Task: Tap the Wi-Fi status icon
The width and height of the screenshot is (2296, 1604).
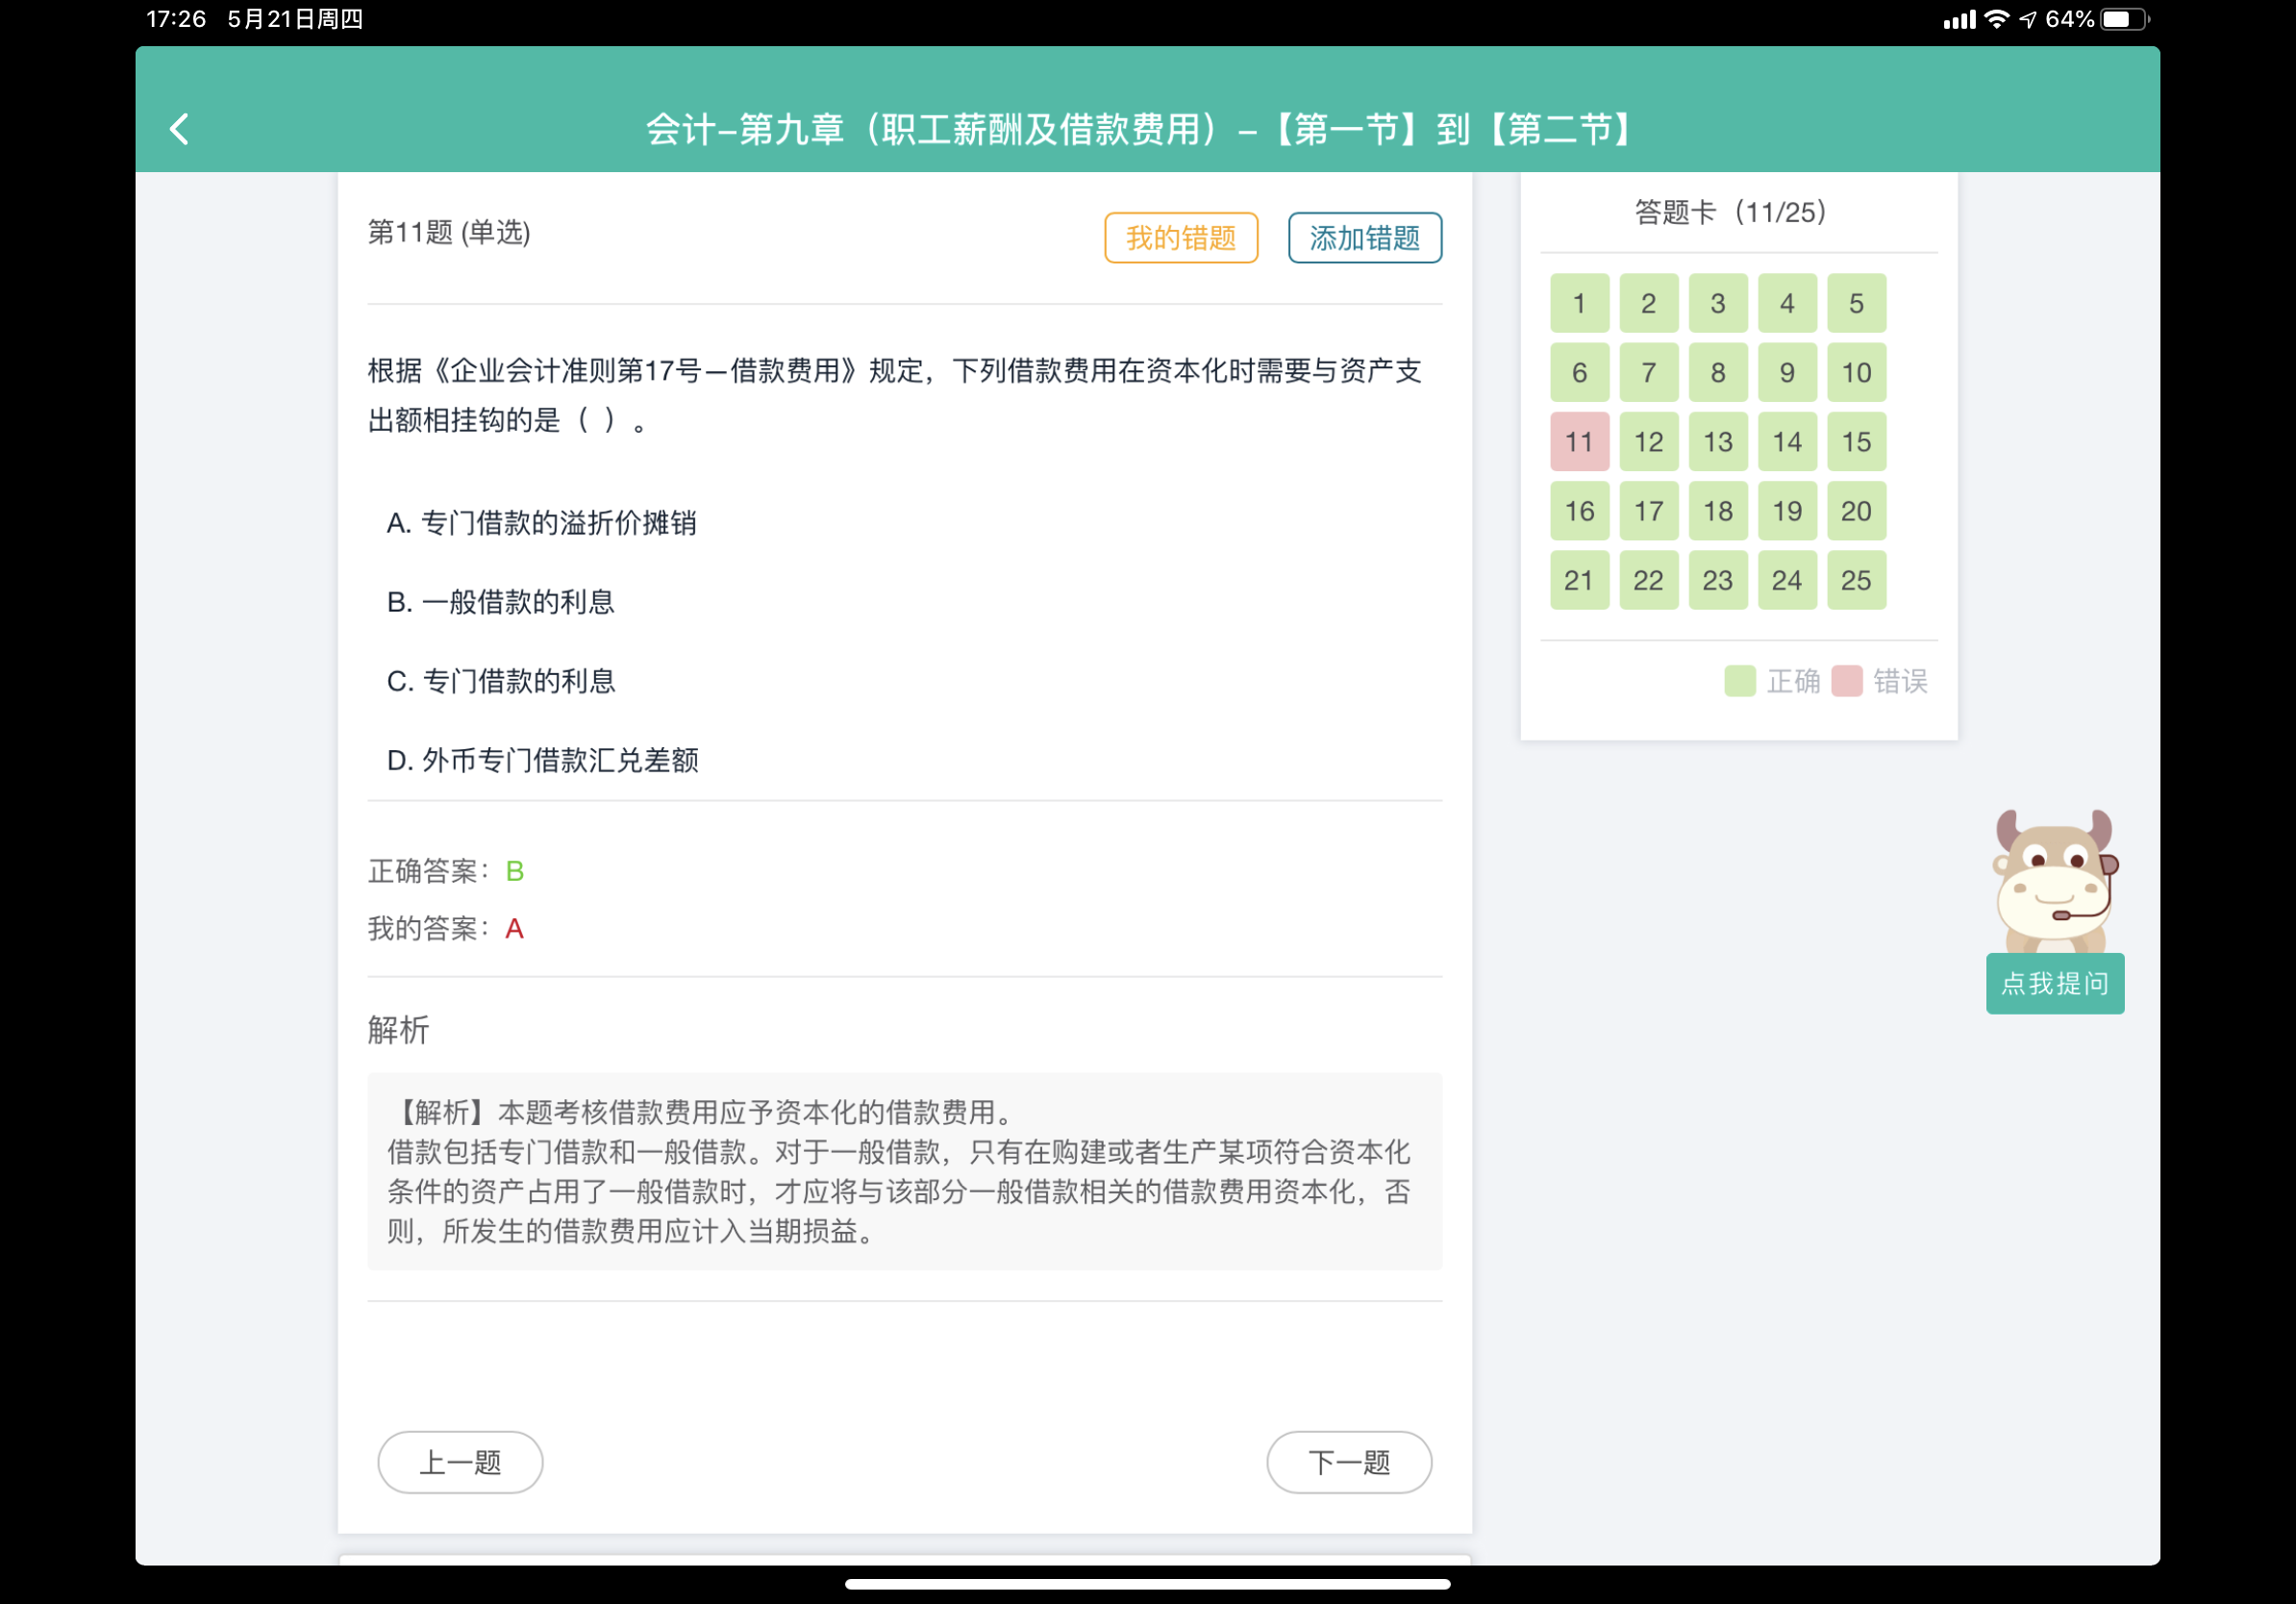Action: (x=1996, y=19)
